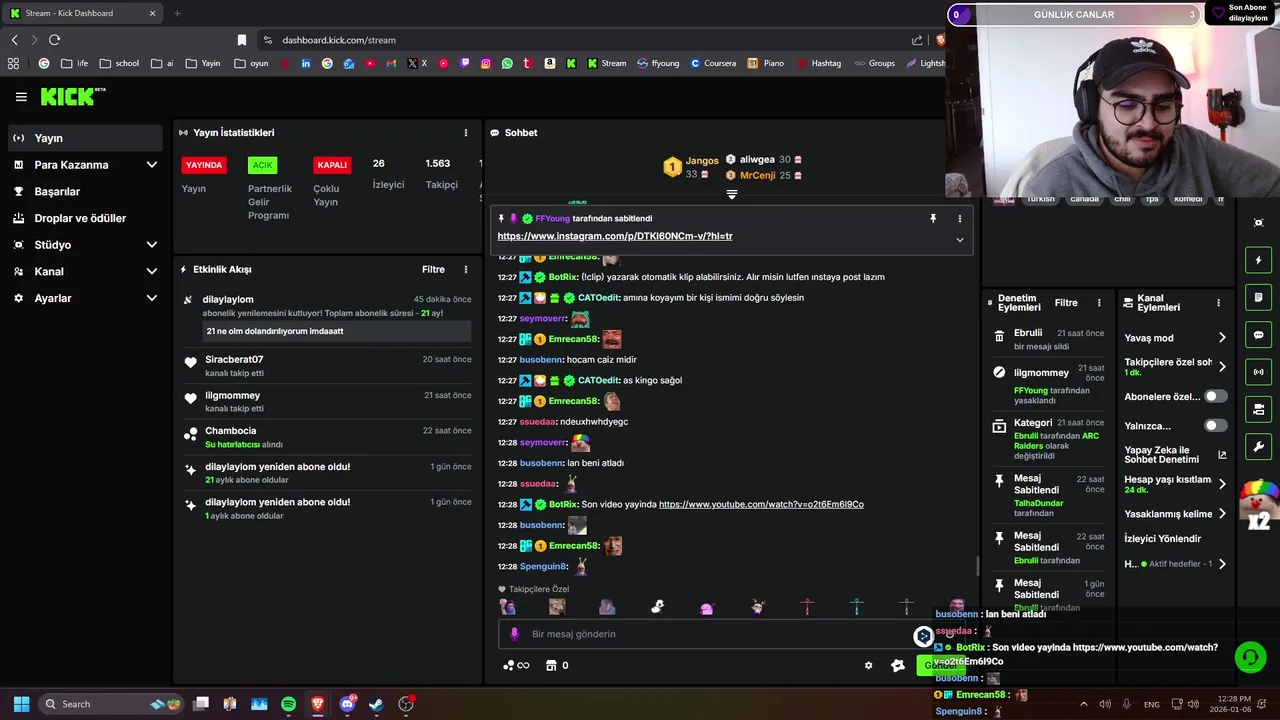Collapse the chat leaderboard with the arrow under it
The height and width of the screenshot is (720, 1280).
(x=732, y=194)
